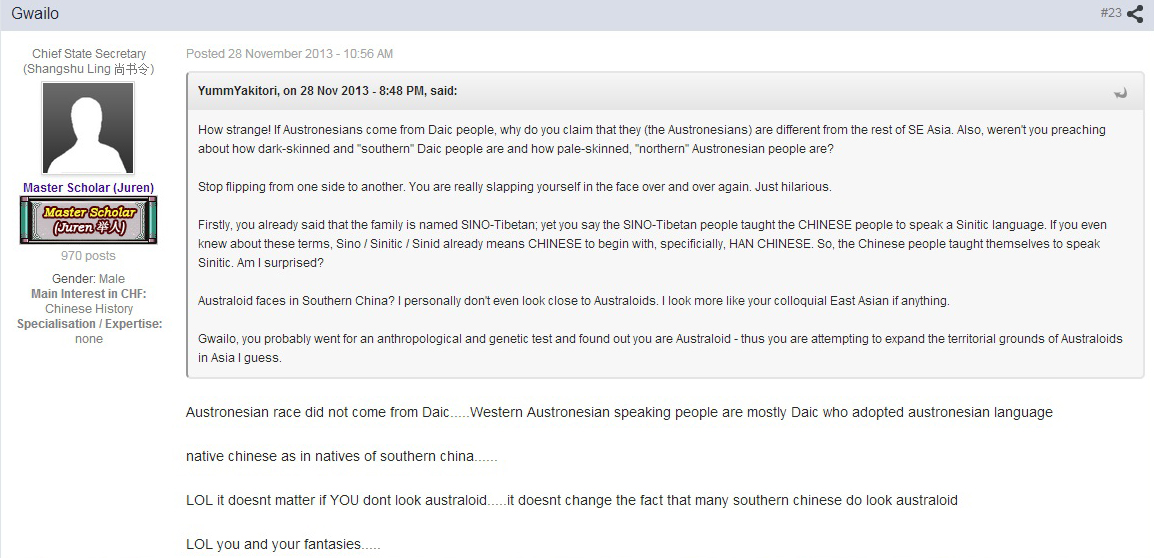Click the reply line 'LOL you and your fantasies'
1154x558 pixels.
pyautogui.click(x=283, y=545)
